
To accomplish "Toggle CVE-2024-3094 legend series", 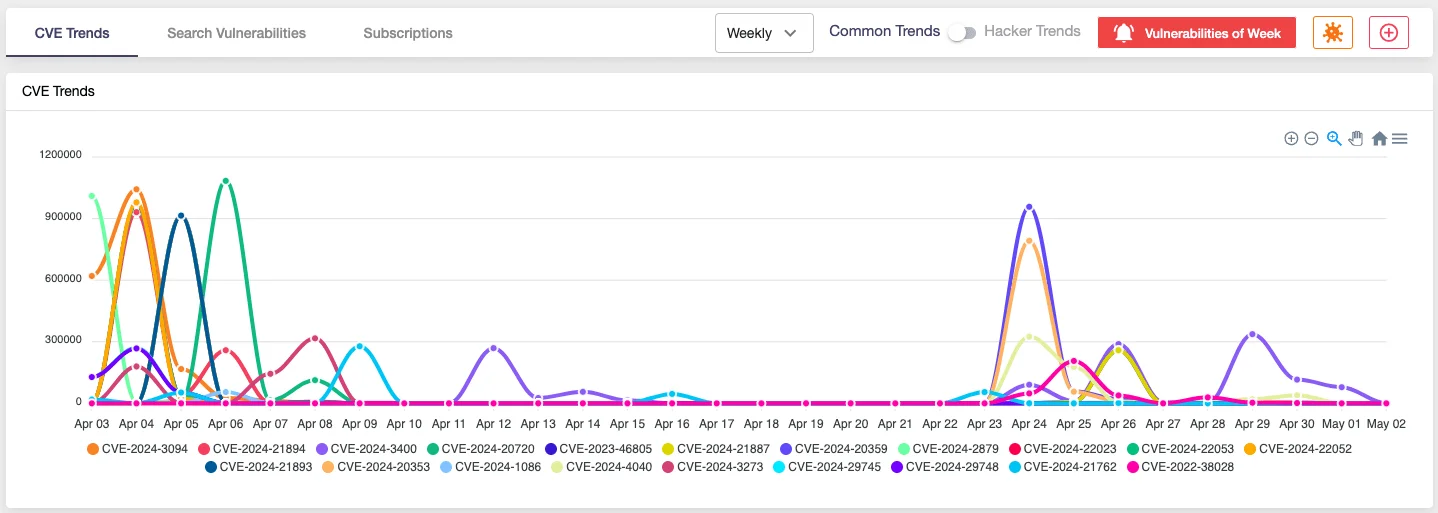I will pyautogui.click(x=140, y=448).
